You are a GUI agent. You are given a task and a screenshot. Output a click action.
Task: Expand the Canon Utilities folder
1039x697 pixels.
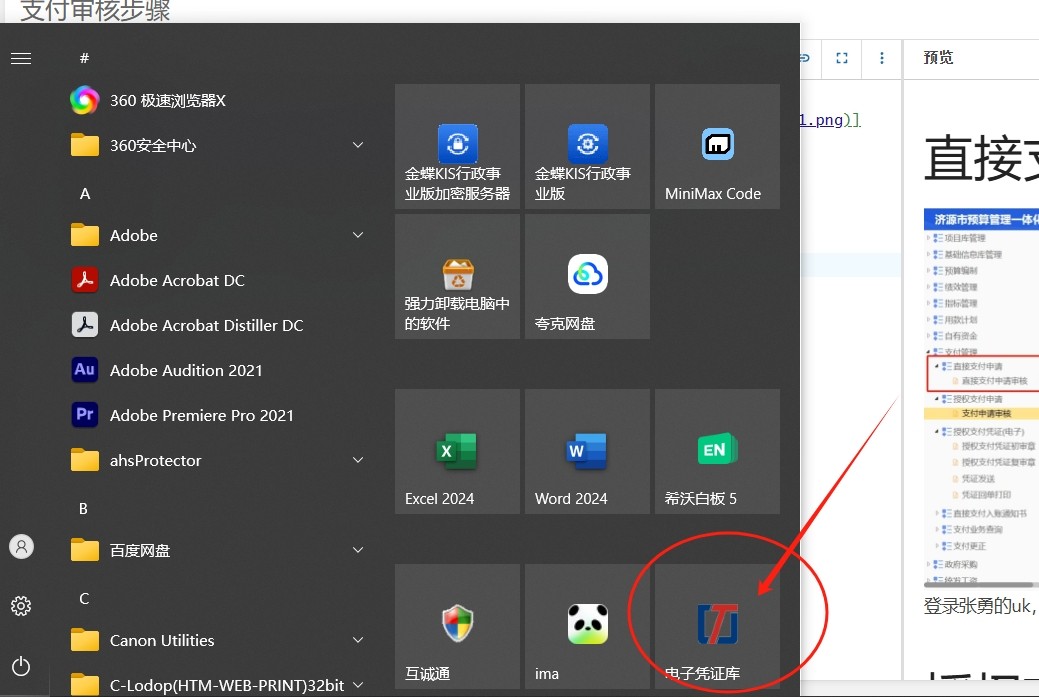[x=358, y=640]
